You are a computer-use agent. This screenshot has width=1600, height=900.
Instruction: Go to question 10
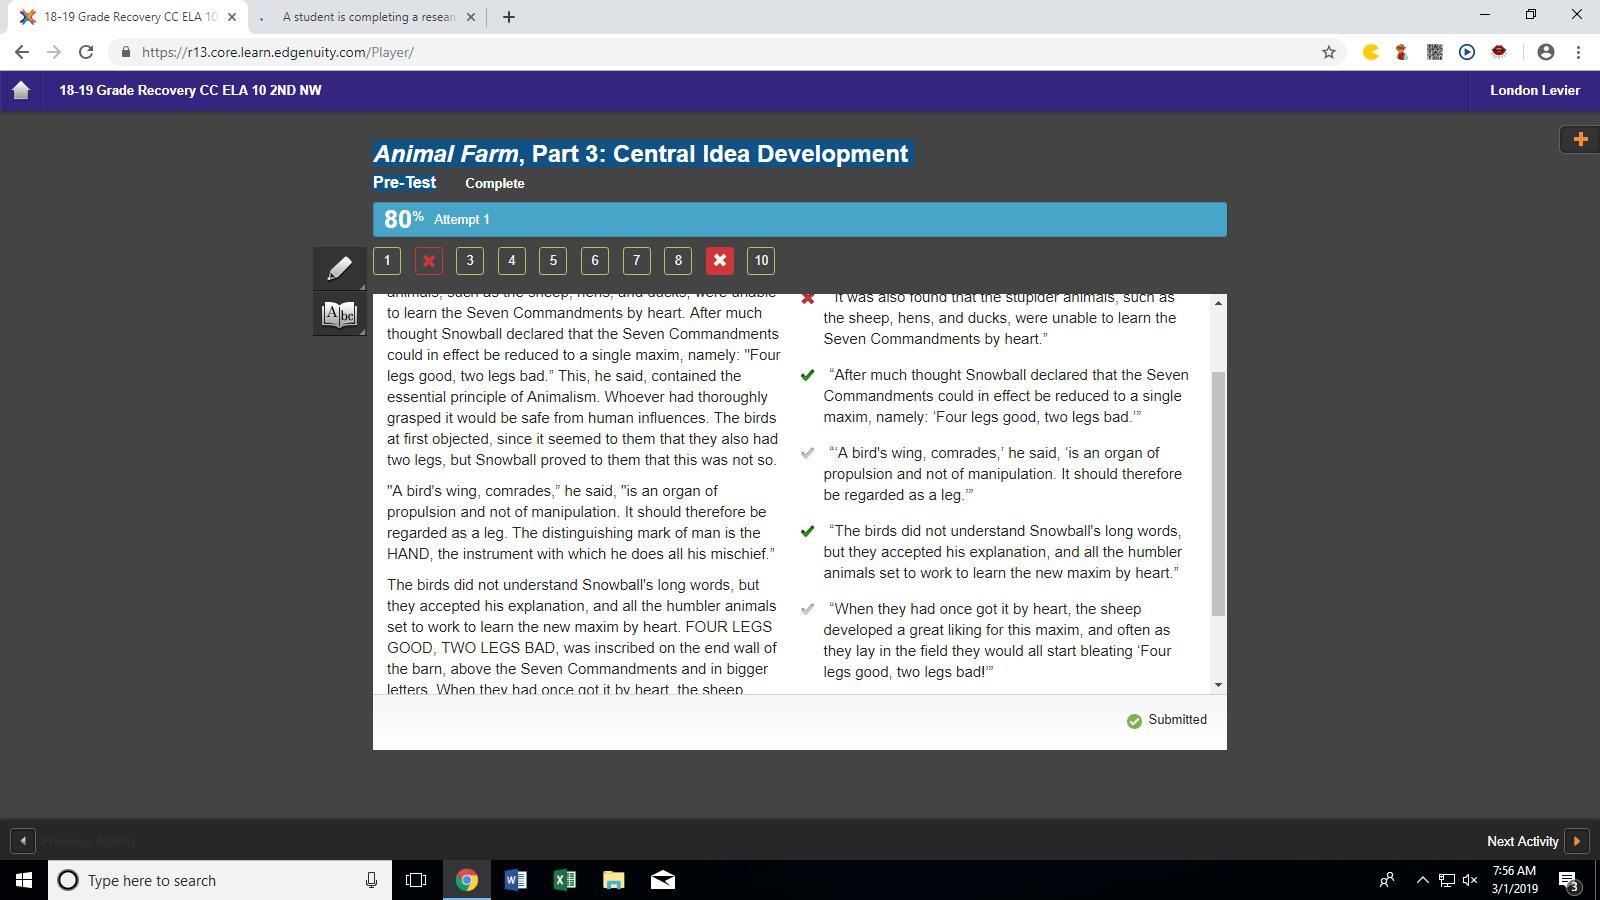pos(761,261)
